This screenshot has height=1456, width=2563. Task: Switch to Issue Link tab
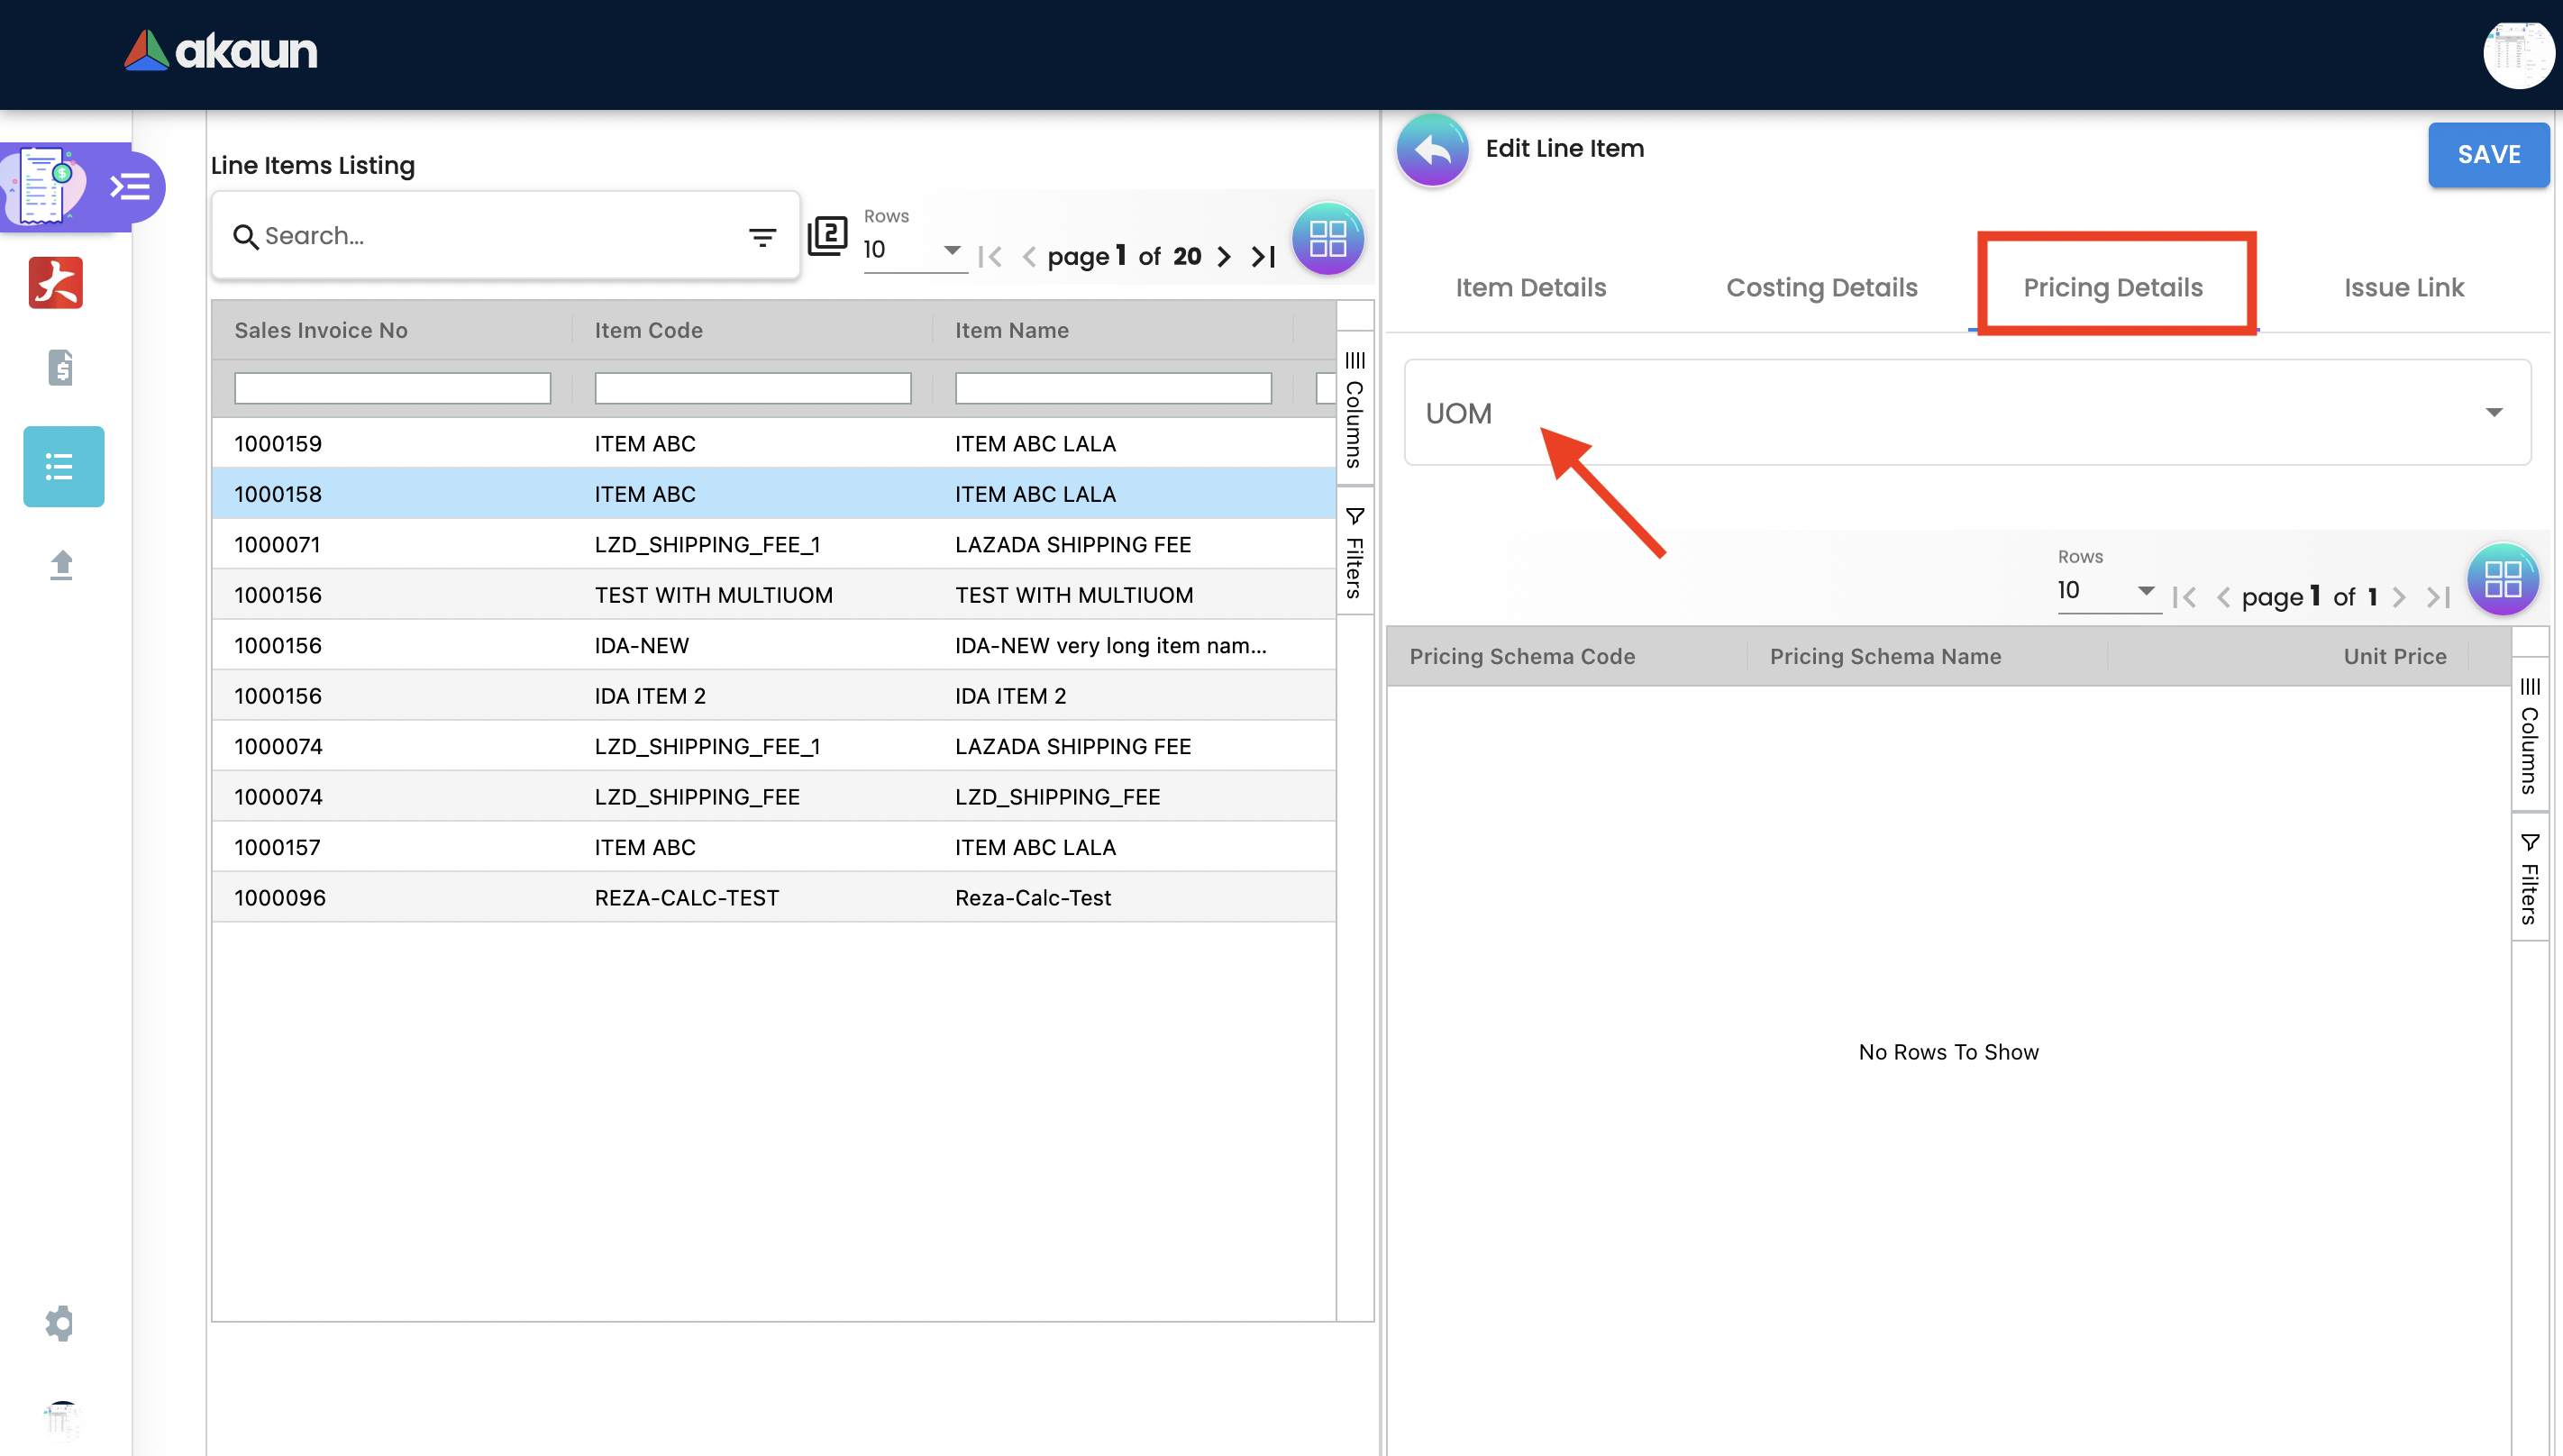pyautogui.click(x=2403, y=288)
